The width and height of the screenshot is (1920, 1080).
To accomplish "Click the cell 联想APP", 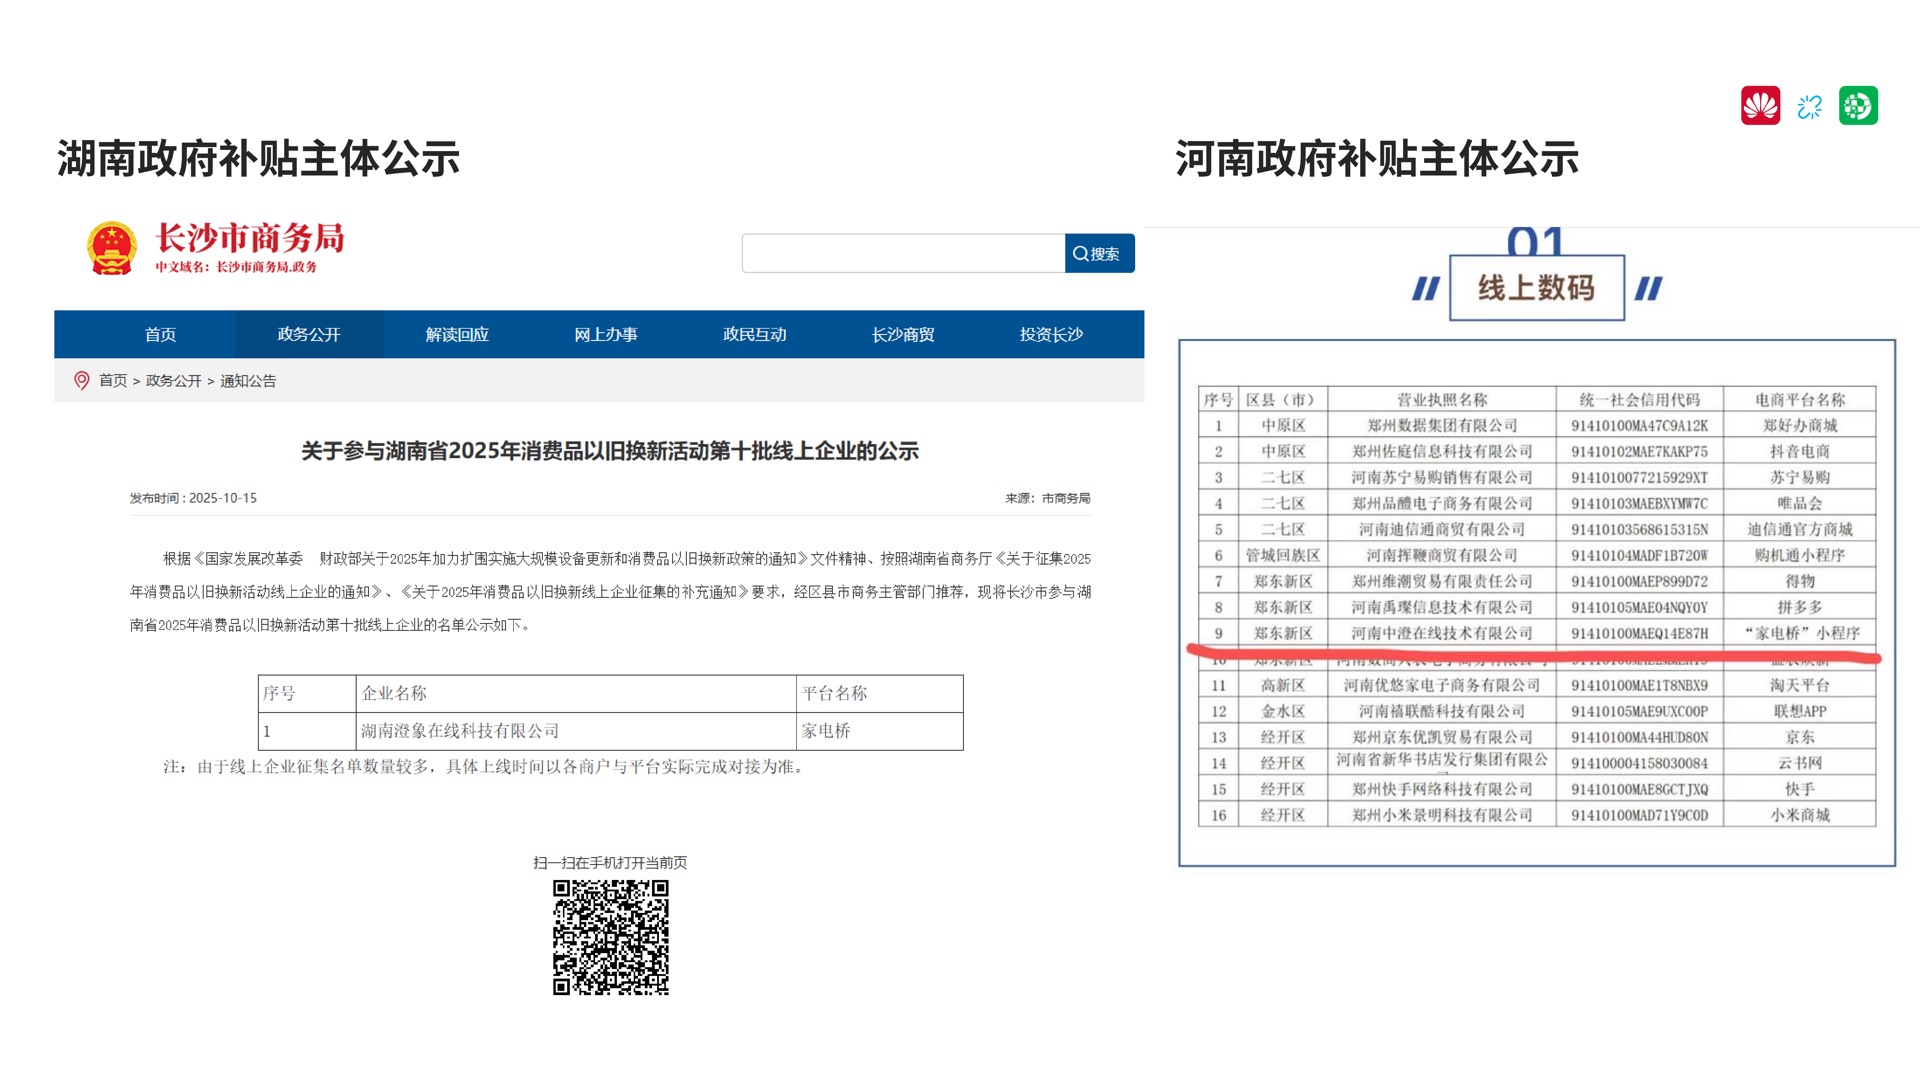I will (x=1800, y=712).
